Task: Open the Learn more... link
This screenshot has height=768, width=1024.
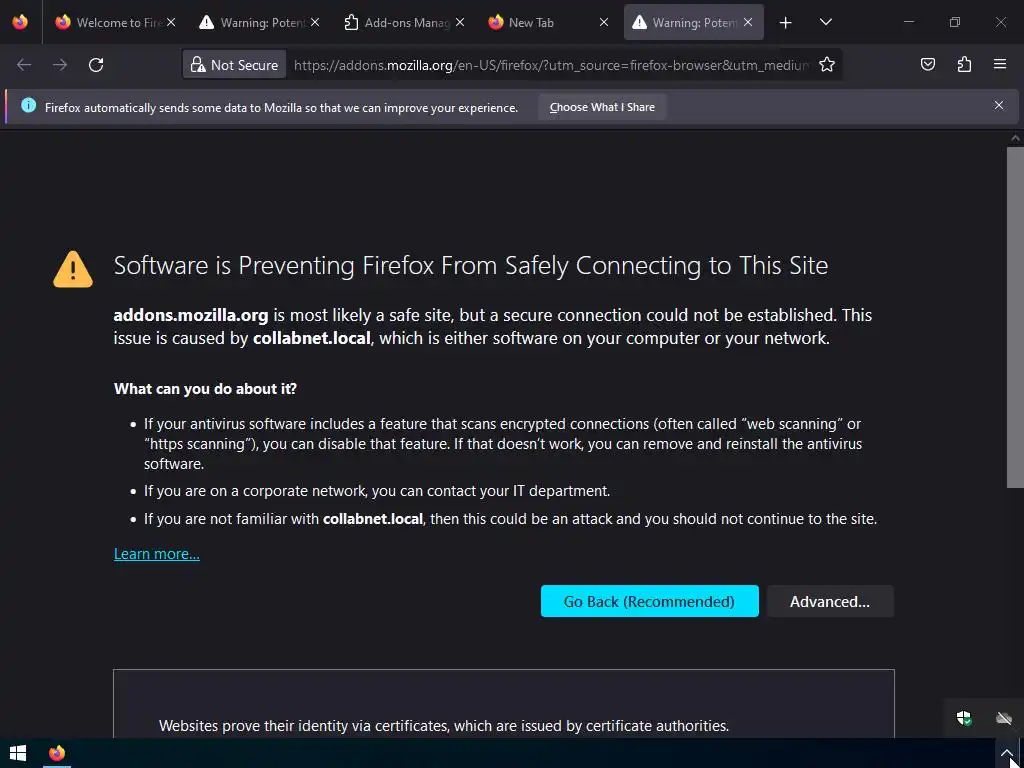Action: [157, 554]
